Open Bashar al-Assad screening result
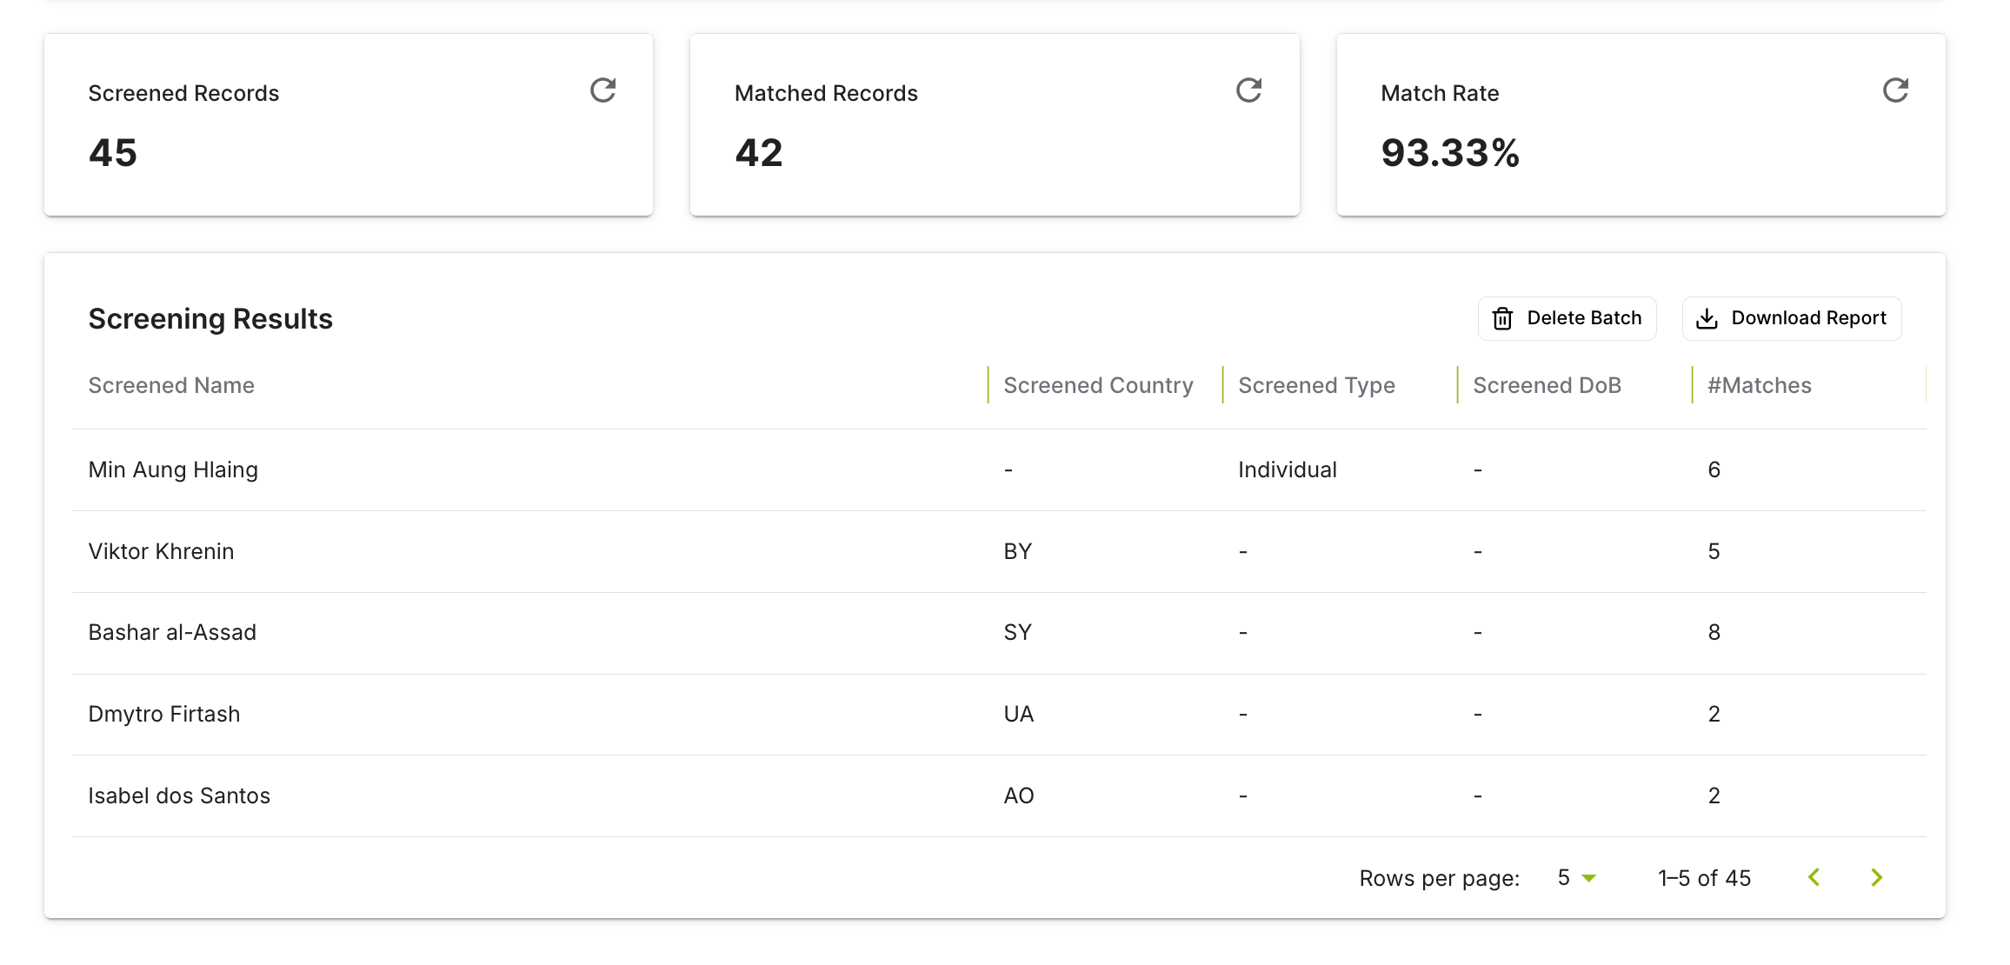 pos(172,633)
